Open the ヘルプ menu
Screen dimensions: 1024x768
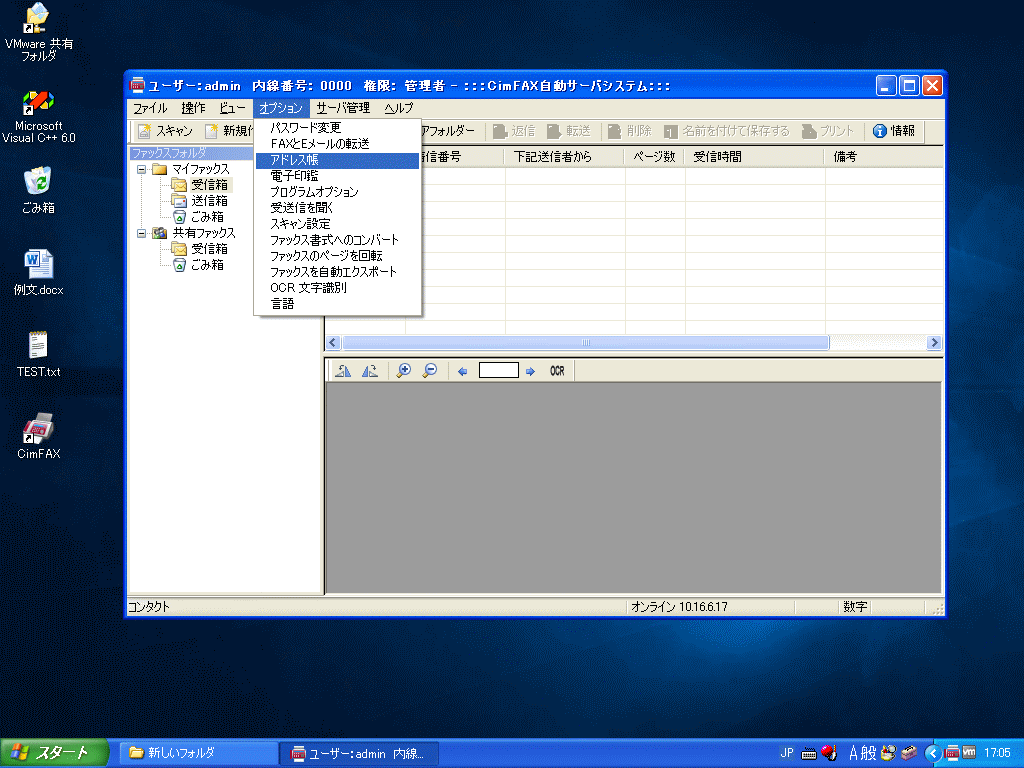(x=398, y=108)
